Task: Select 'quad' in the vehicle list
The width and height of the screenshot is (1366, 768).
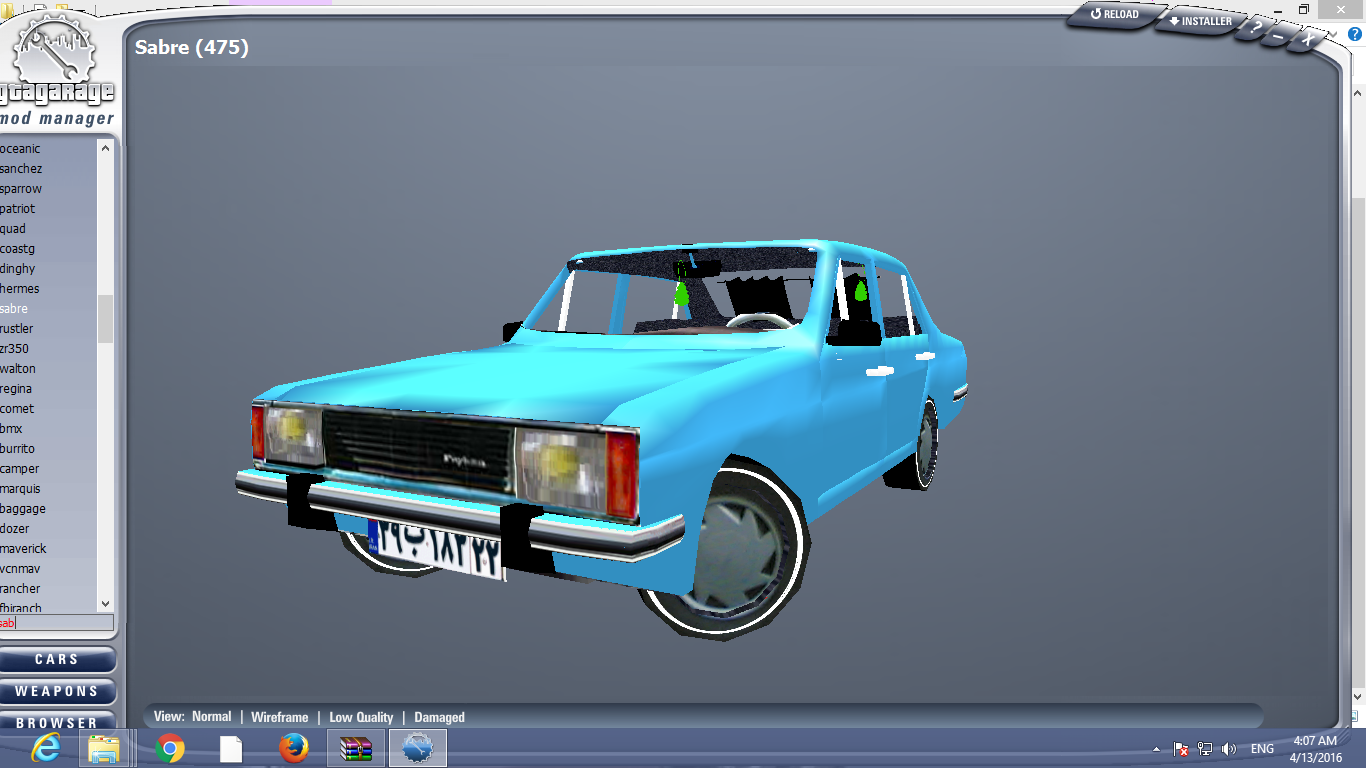Action: [x=13, y=229]
